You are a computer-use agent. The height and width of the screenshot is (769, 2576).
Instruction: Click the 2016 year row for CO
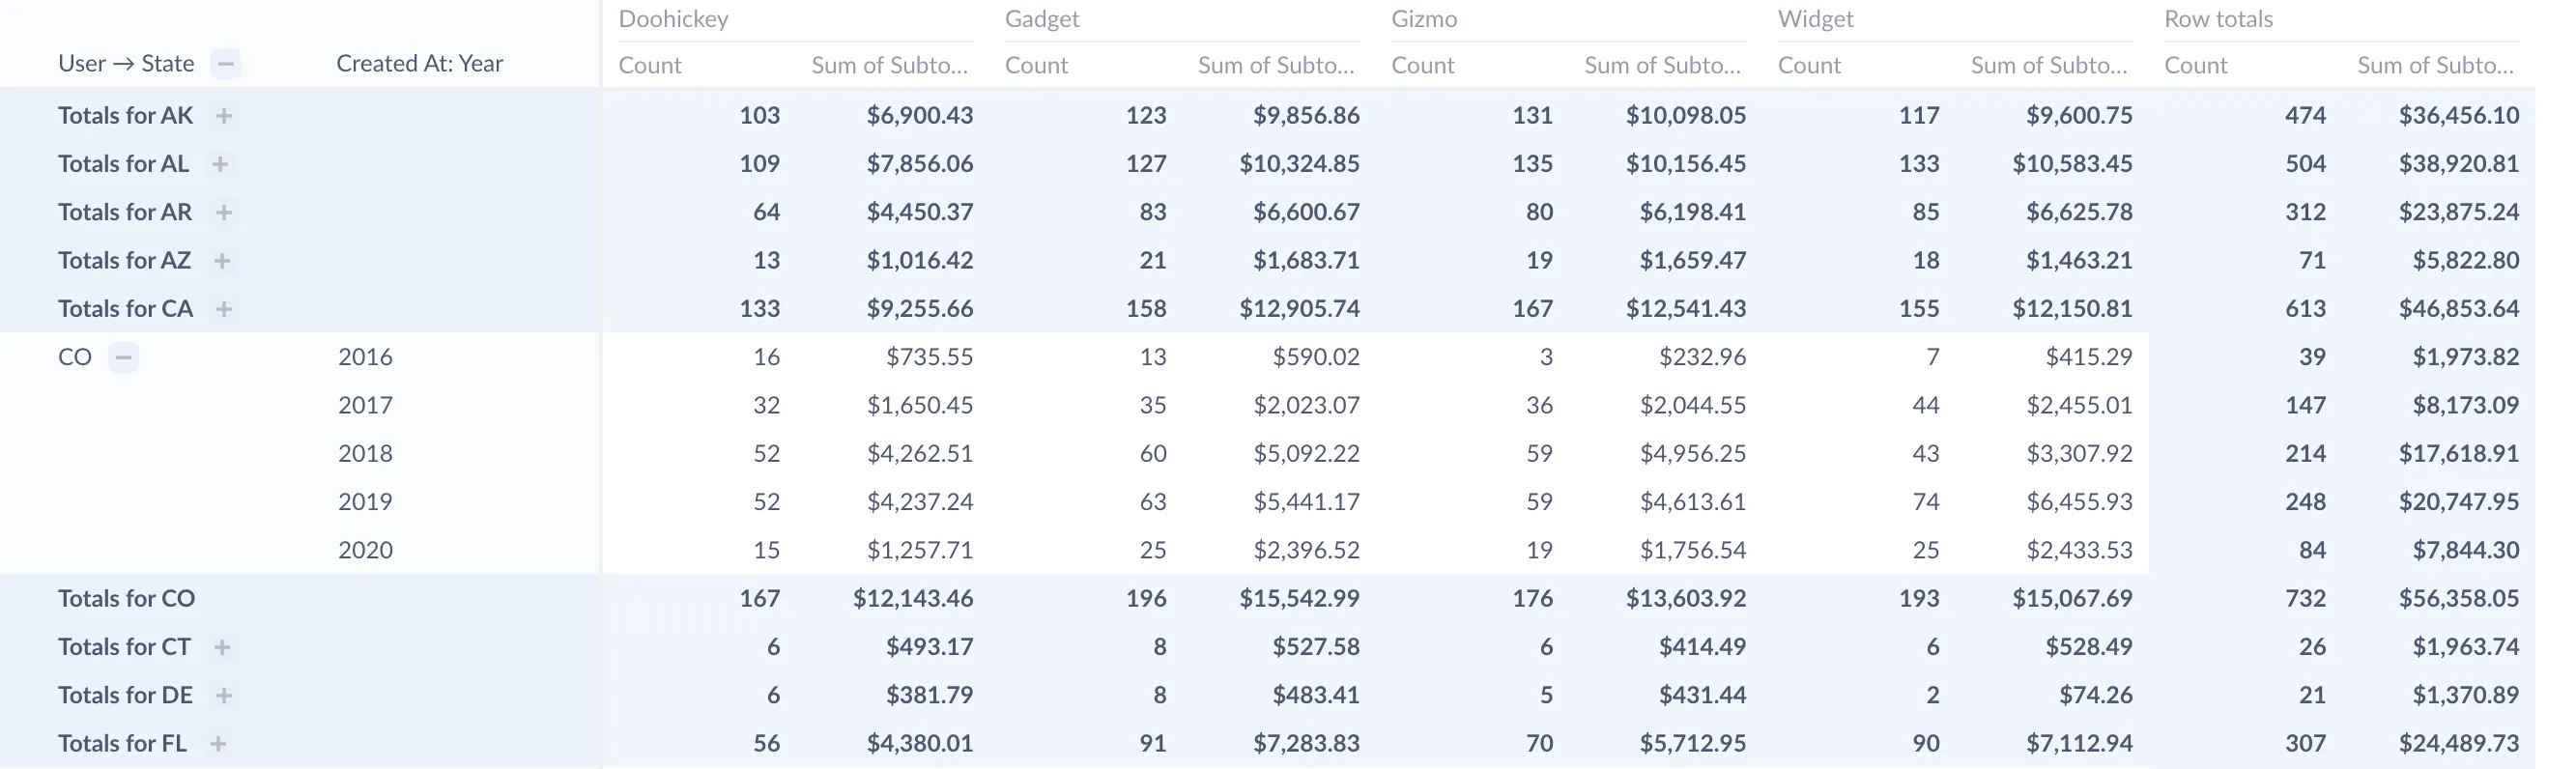[x=365, y=357]
